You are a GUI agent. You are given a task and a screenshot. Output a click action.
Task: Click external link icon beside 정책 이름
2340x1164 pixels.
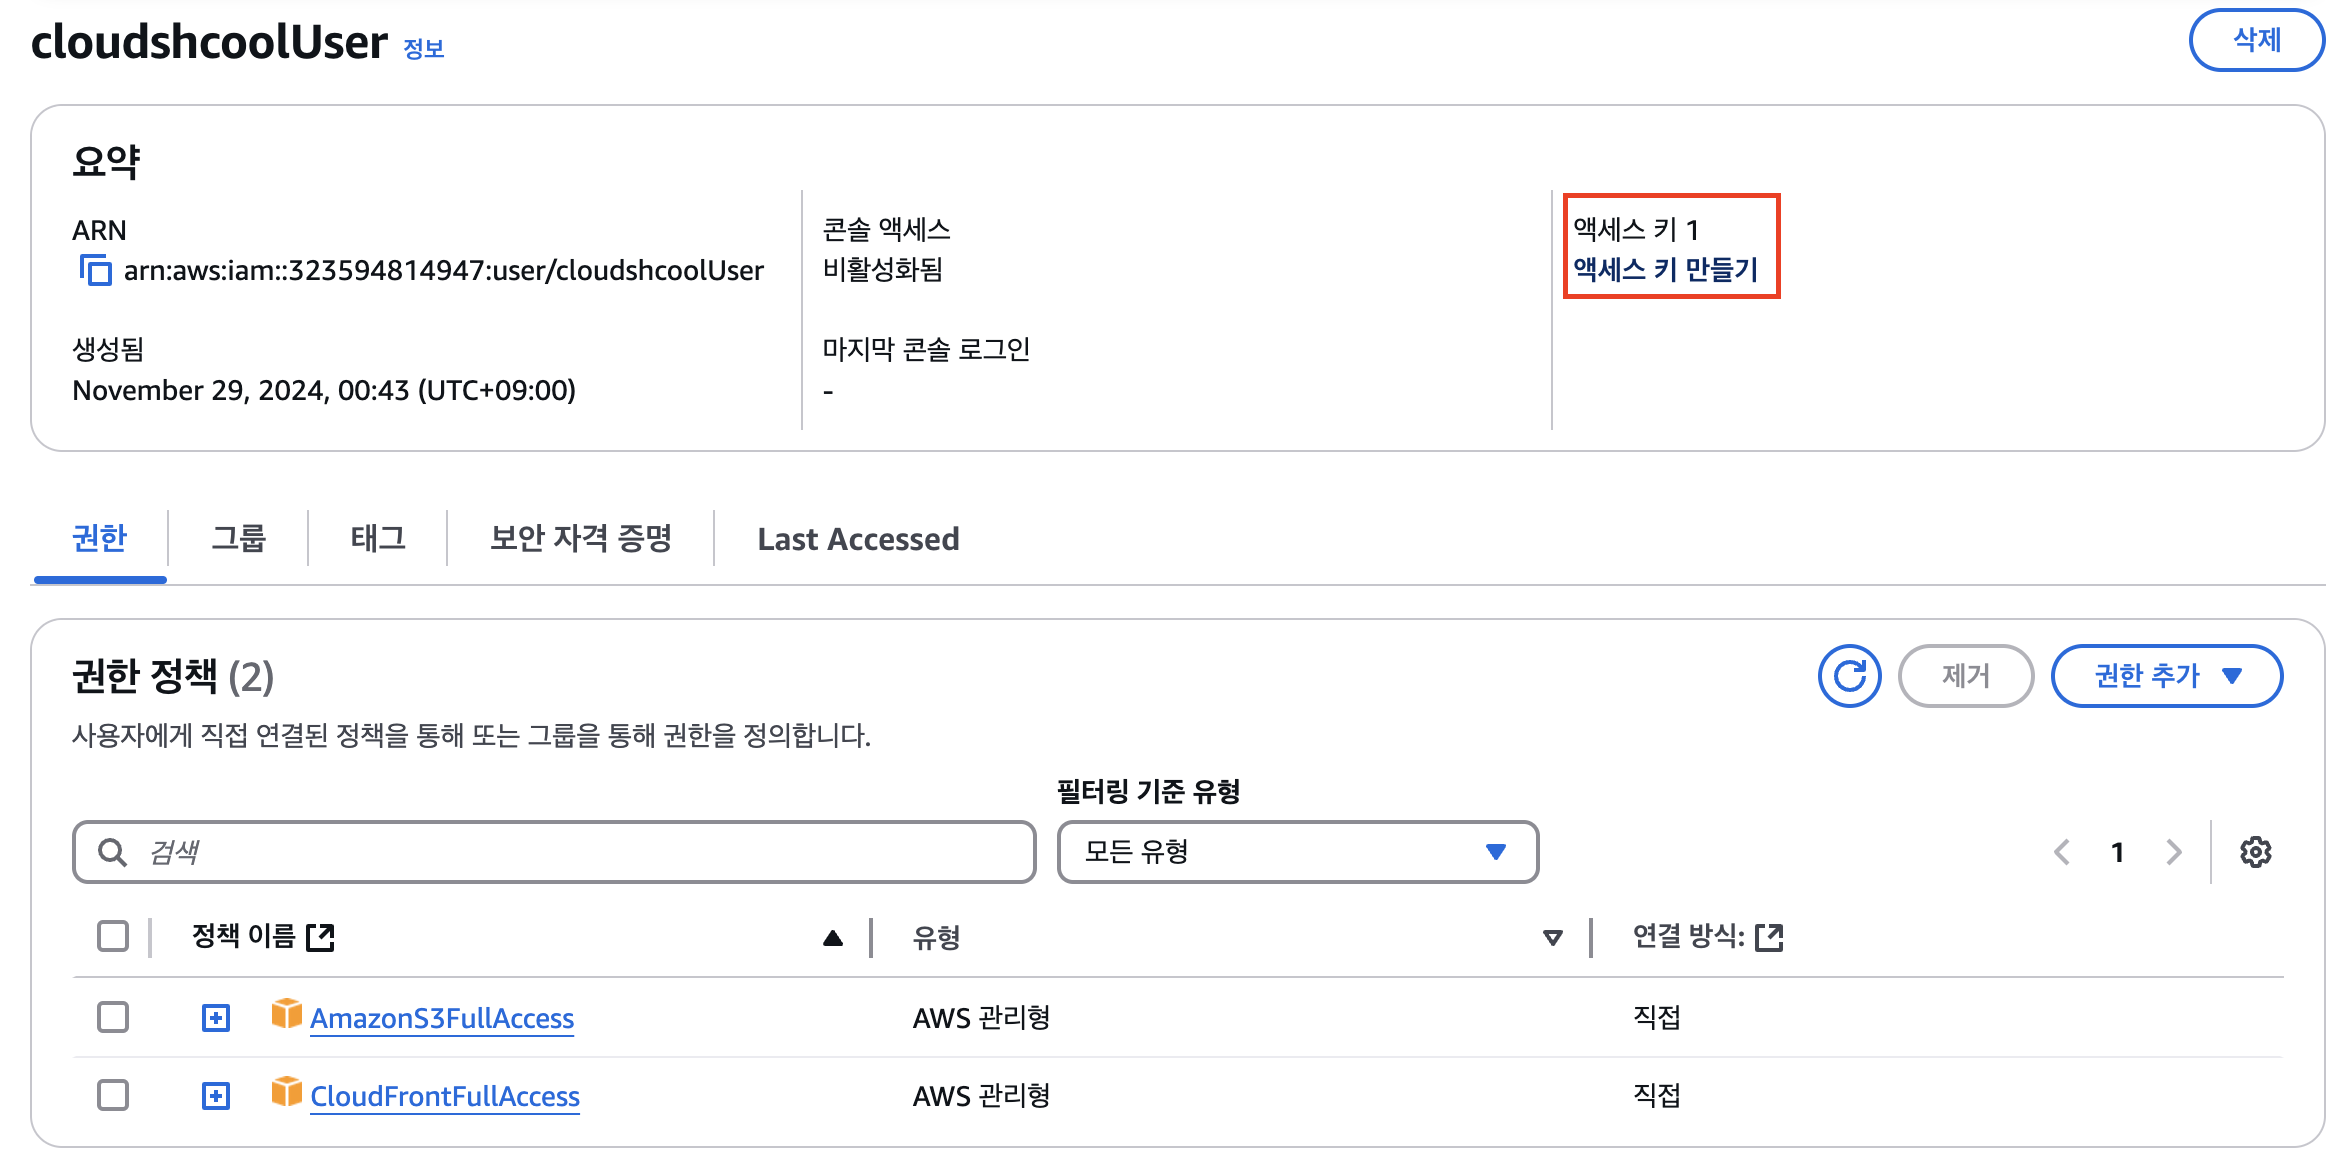(320, 937)
